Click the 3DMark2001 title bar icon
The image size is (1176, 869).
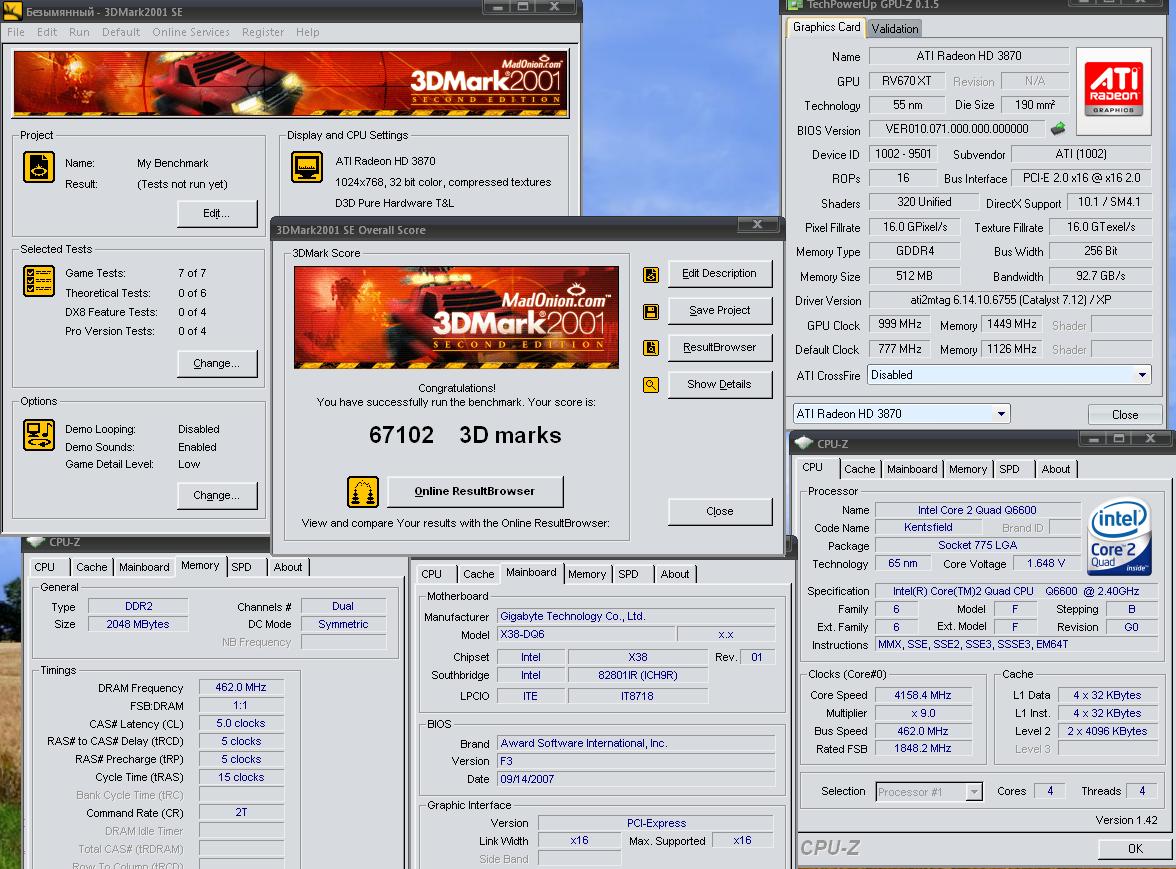click(x=11, y=10)
